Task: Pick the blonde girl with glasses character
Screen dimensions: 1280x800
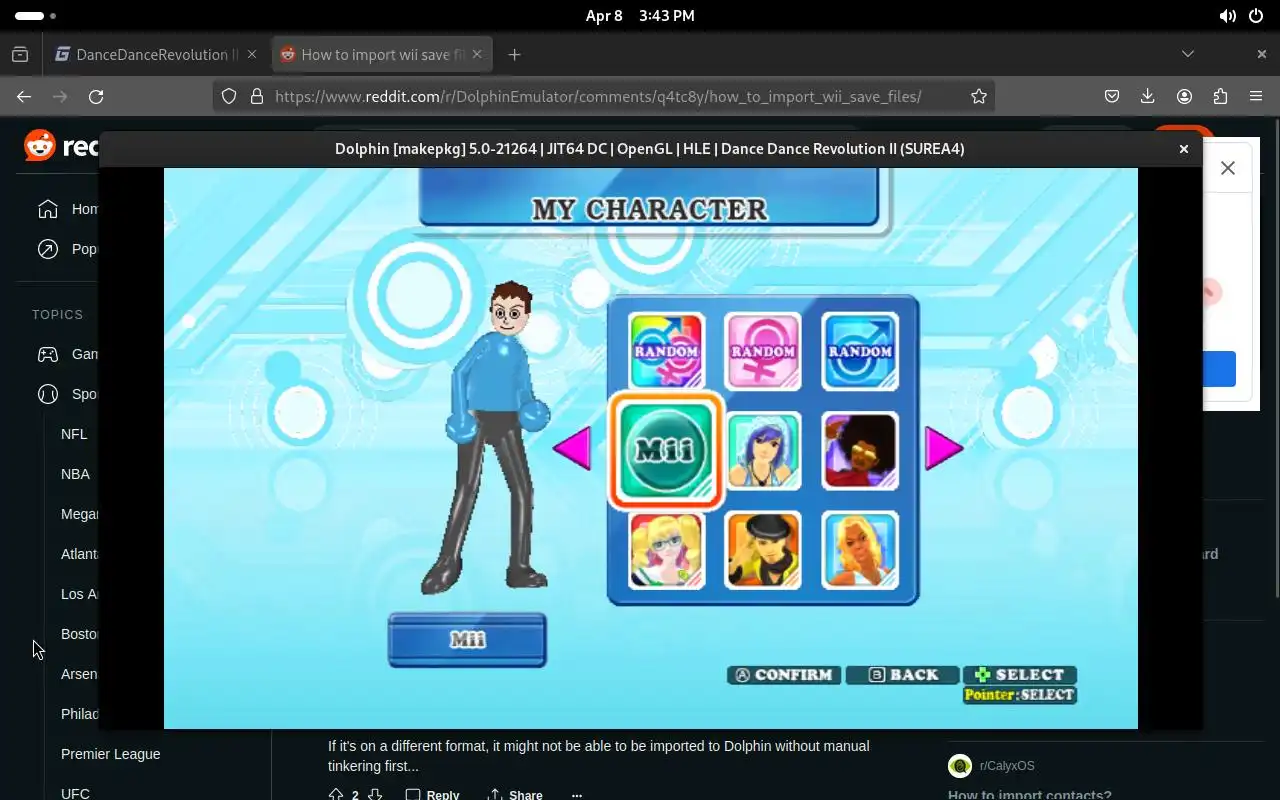Action: pyautogui.click(x=667, y=550)
